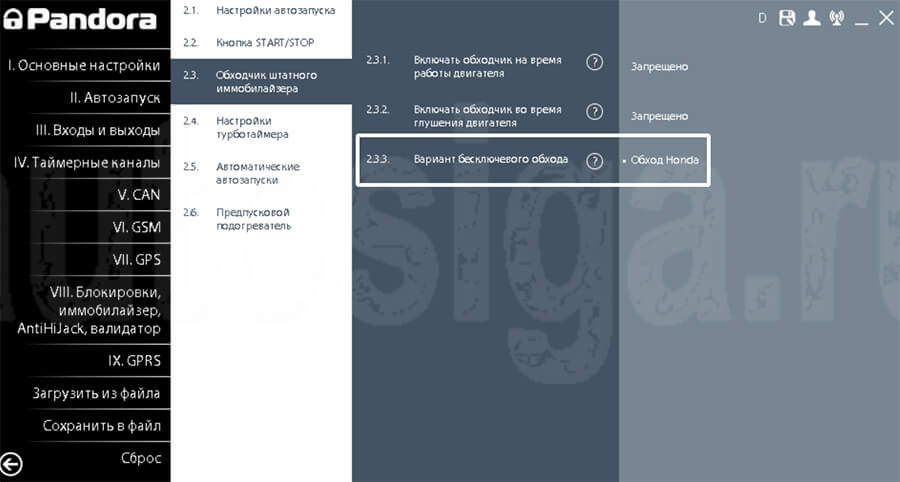The width and height of the screenshot is (900, 482).
Task: Select submenu '2.2. Кнопка START/STOP'
Action: (260, 43)
